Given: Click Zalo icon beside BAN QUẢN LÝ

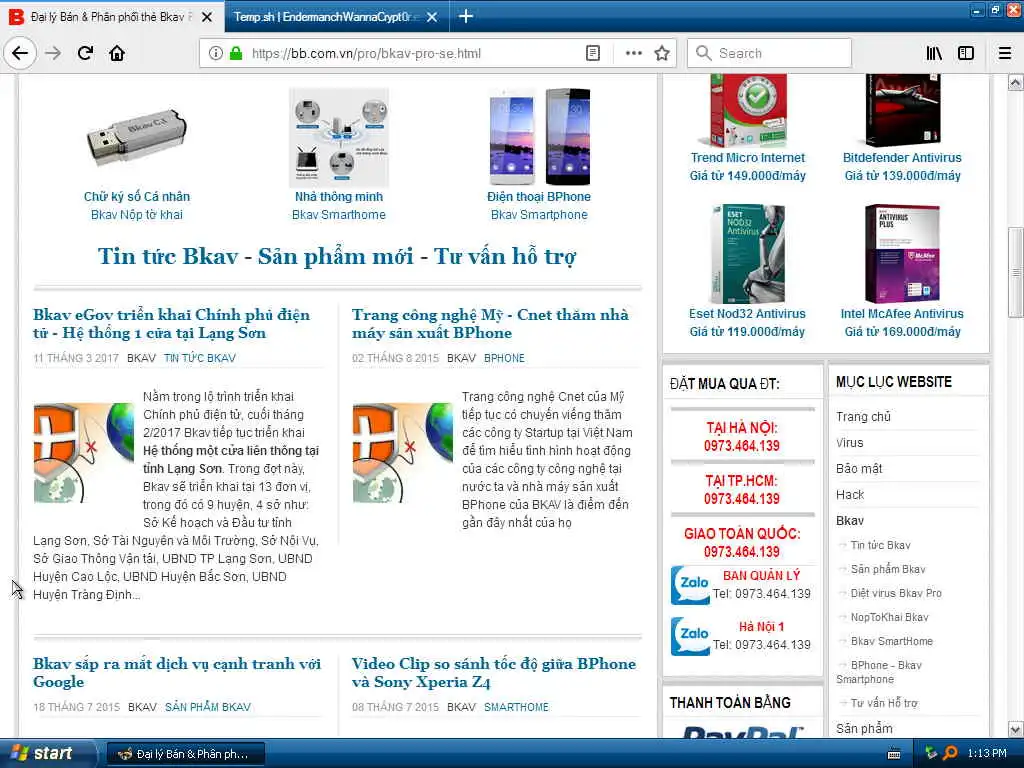Looking at the screenshot, I should point(690,584).
